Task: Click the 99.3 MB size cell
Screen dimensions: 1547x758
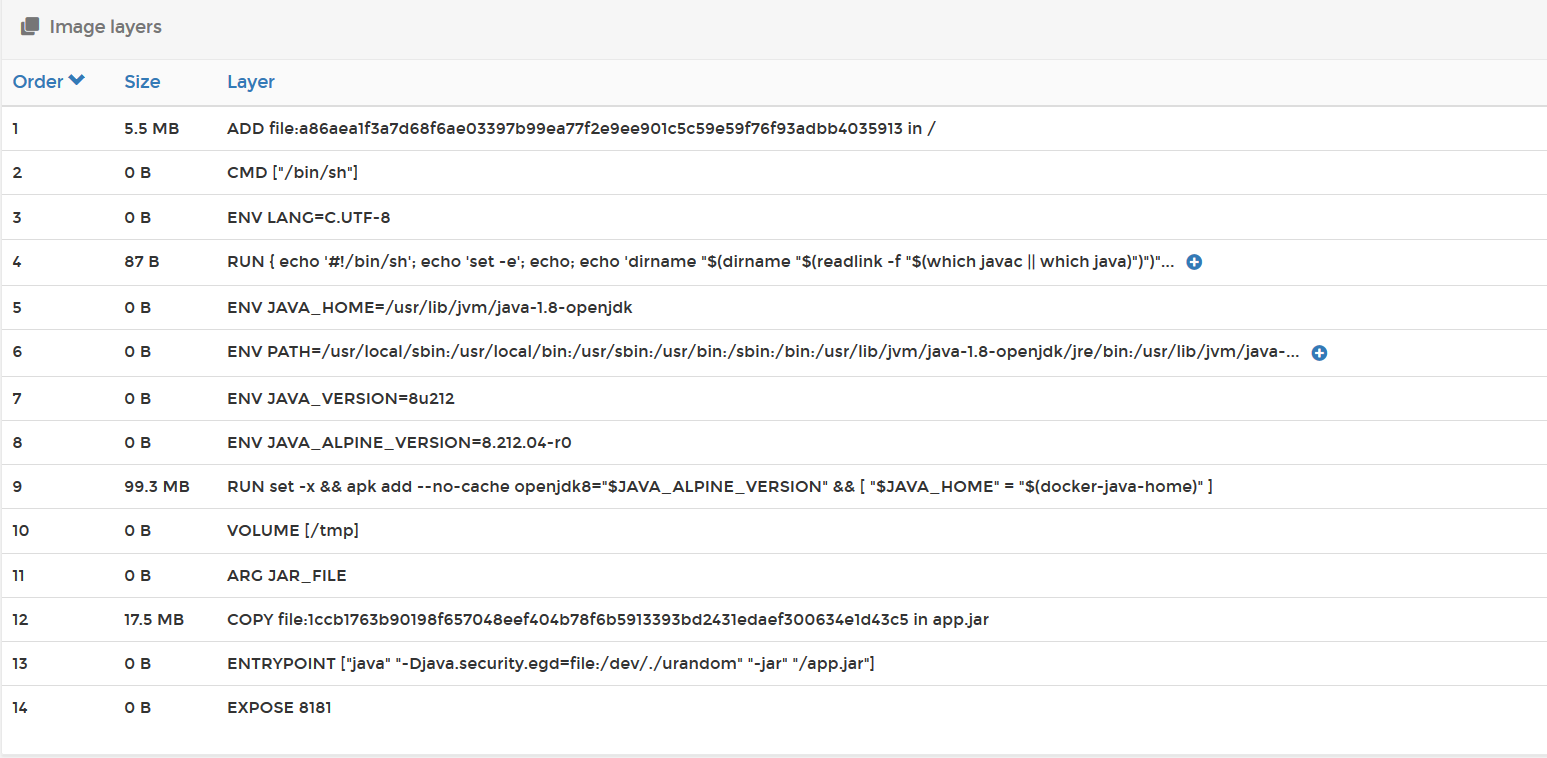Action: (157, 486)
